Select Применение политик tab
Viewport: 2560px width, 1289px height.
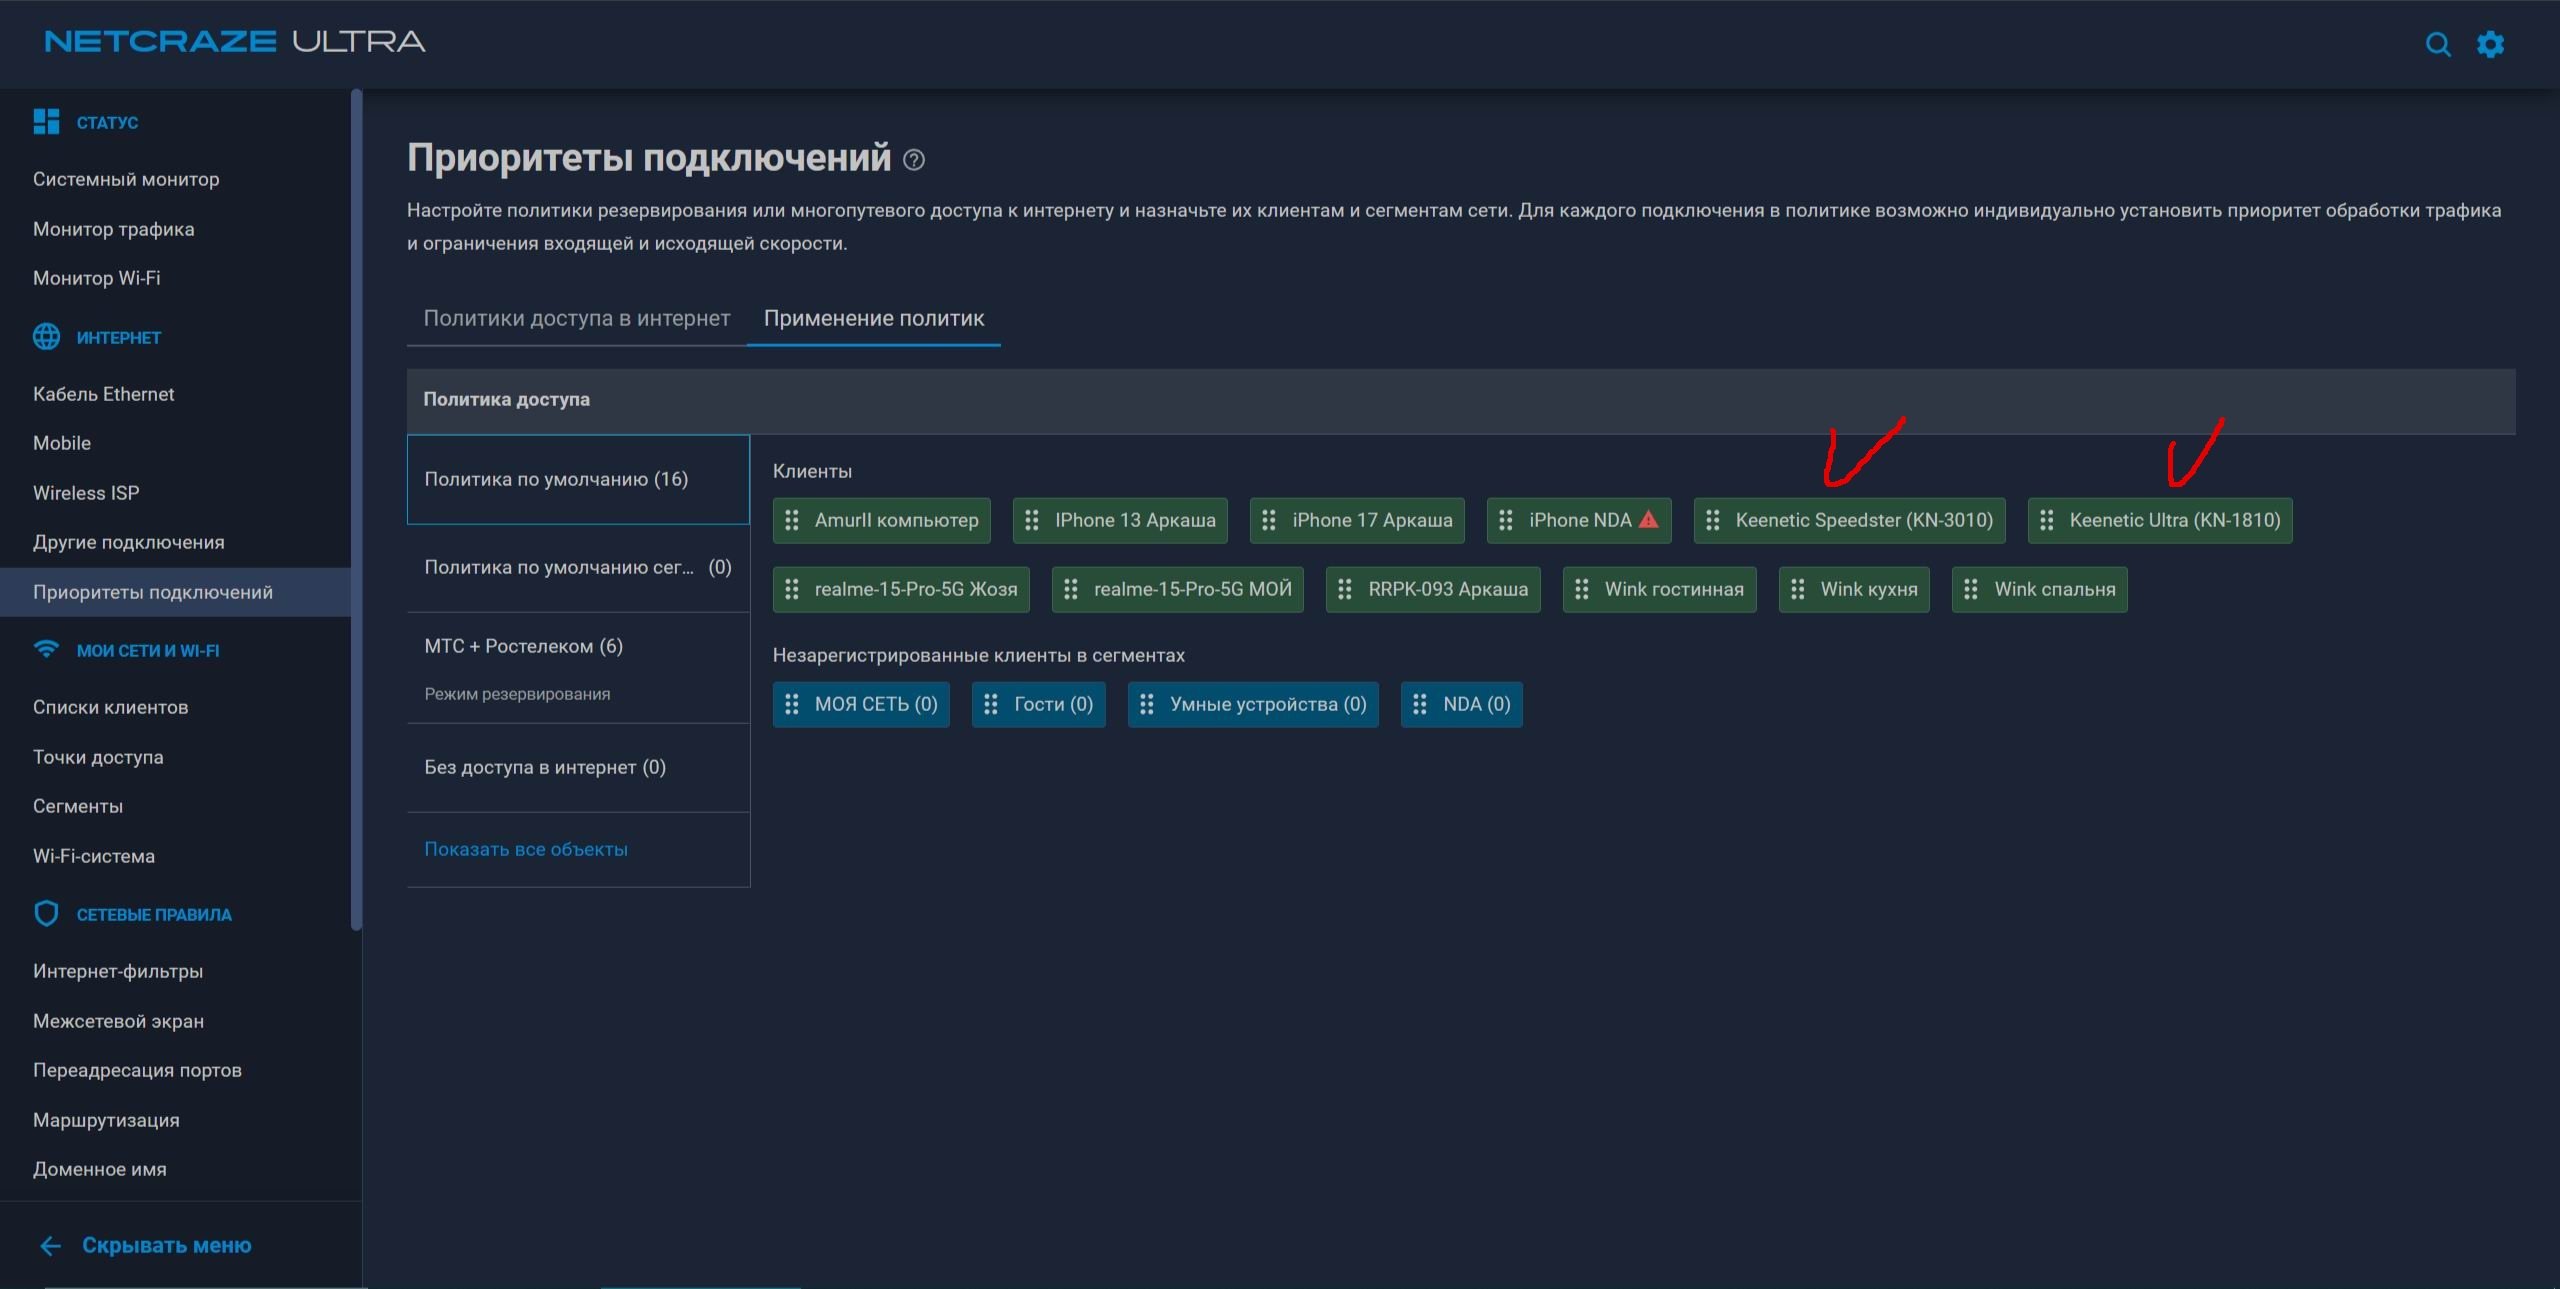pos(874,318)
